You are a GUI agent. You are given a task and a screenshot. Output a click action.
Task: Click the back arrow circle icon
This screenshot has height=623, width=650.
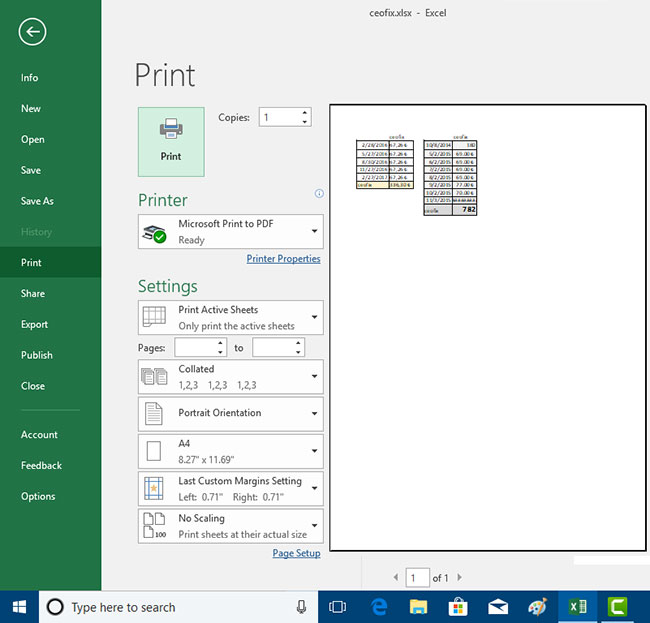pyautogui.click(x=32, y=32)
